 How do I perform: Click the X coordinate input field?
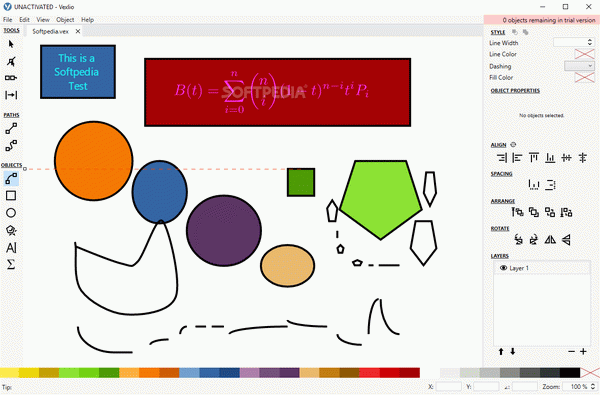448,387
